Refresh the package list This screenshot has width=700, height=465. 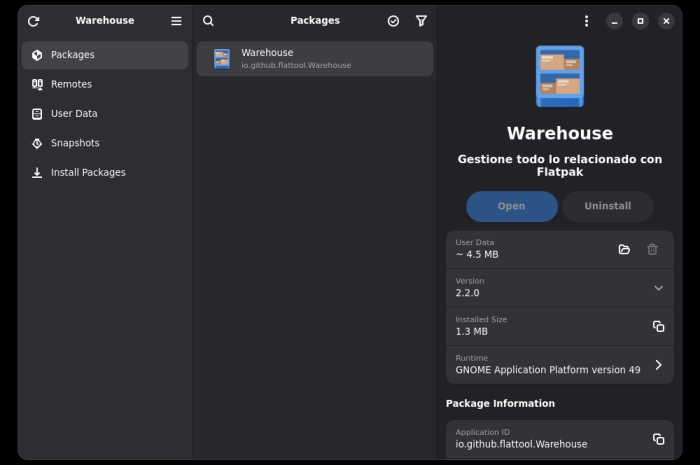click(33, 21)
